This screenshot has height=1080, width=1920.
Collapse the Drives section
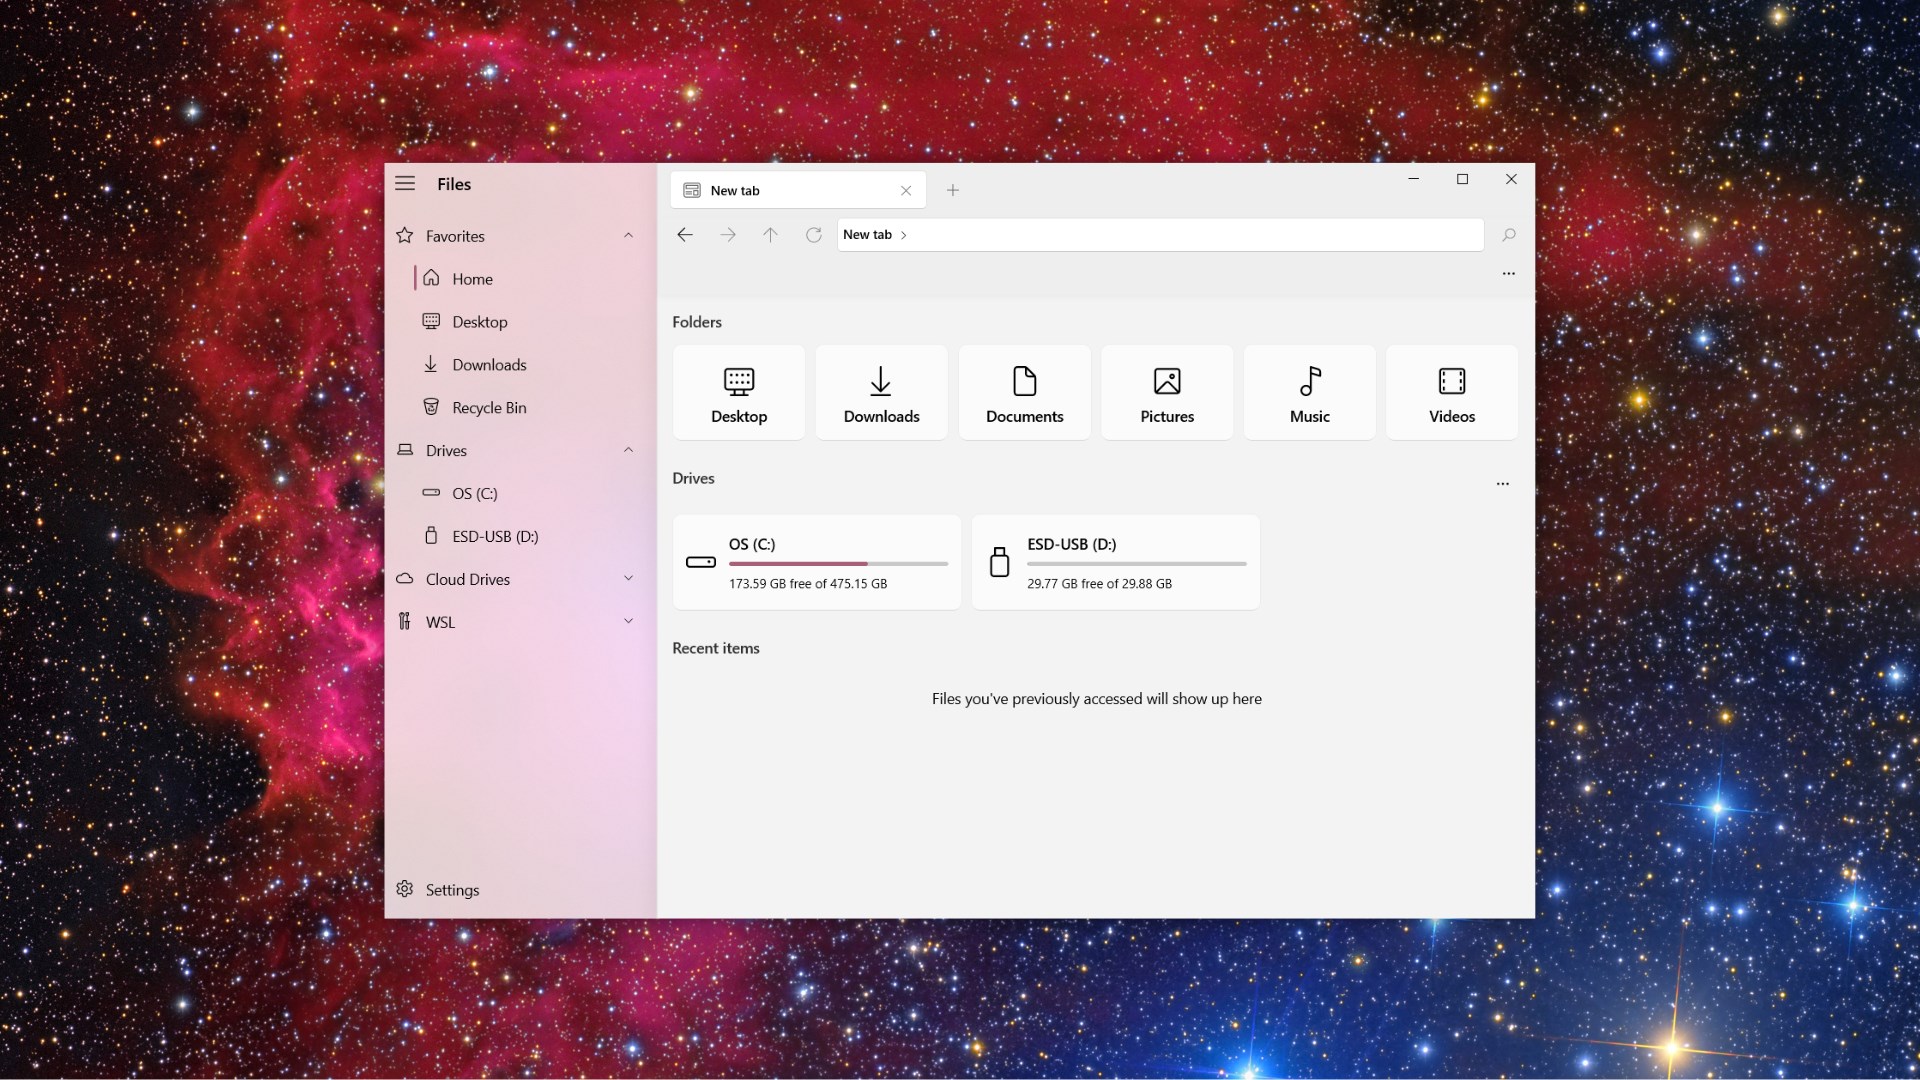(628, 449)
